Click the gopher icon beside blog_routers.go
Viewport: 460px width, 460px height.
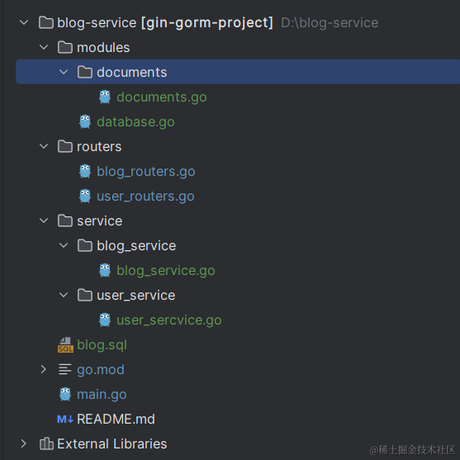85,171
